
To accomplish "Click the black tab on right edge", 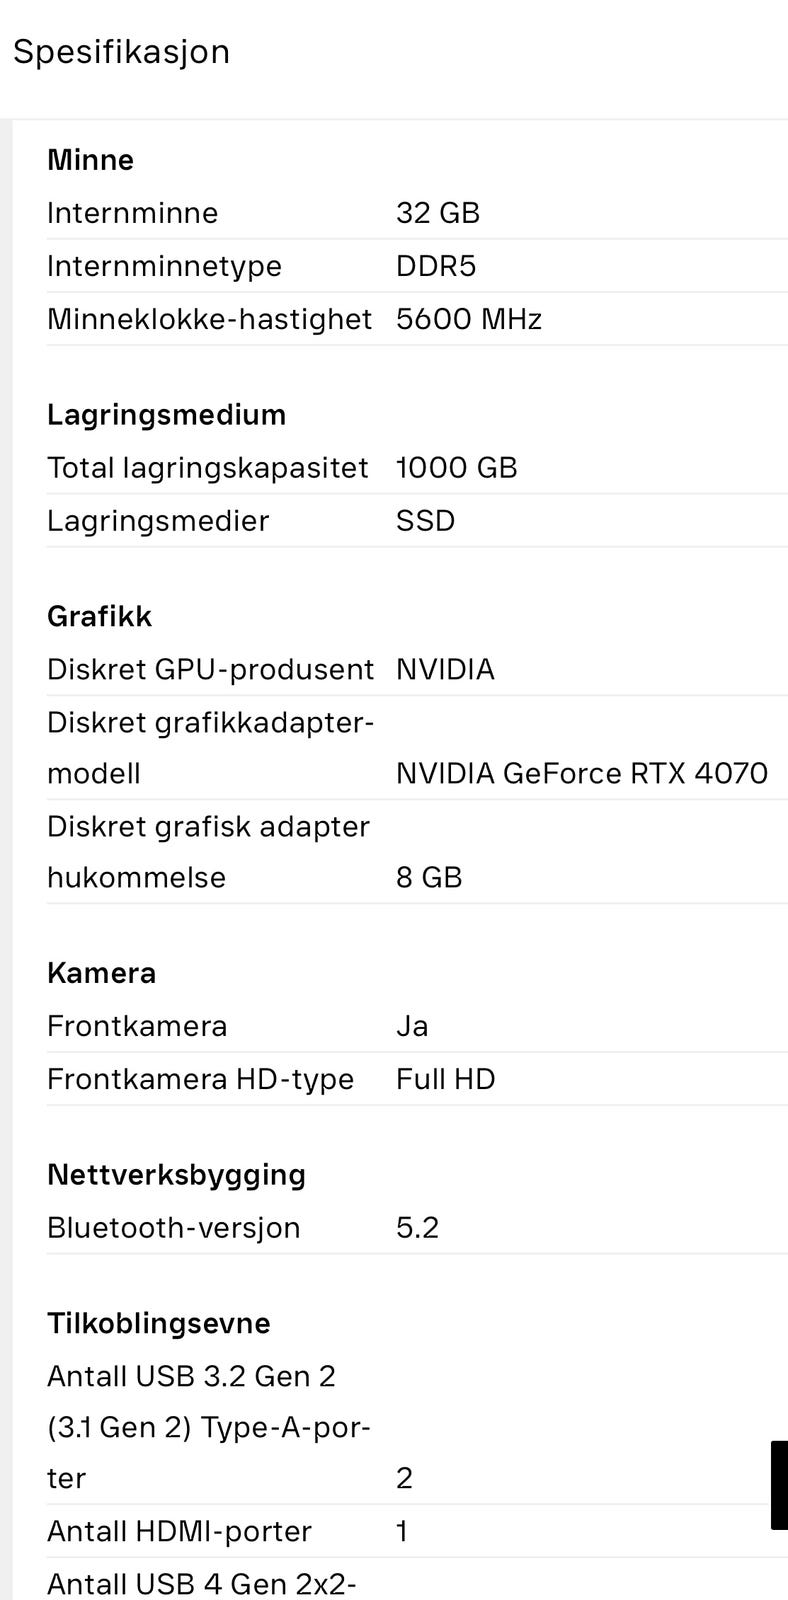I will coord(779,1485).
